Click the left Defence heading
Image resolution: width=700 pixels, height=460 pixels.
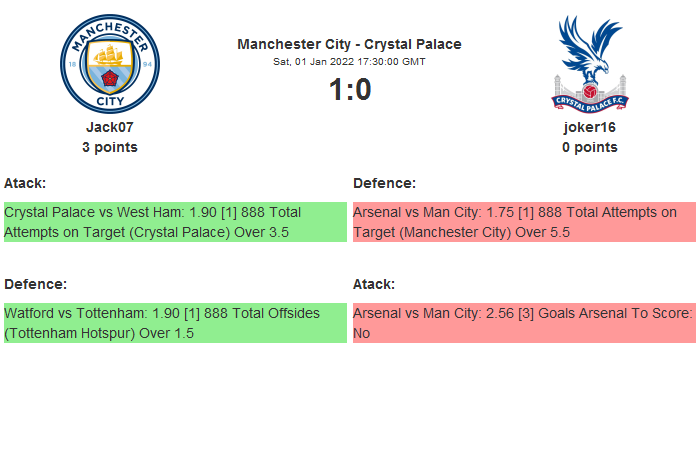pos(35,284)
